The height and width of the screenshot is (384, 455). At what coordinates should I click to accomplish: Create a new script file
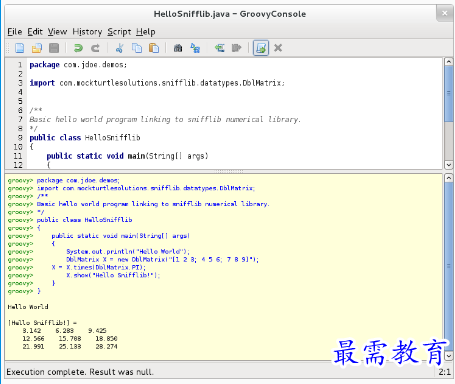20,48
